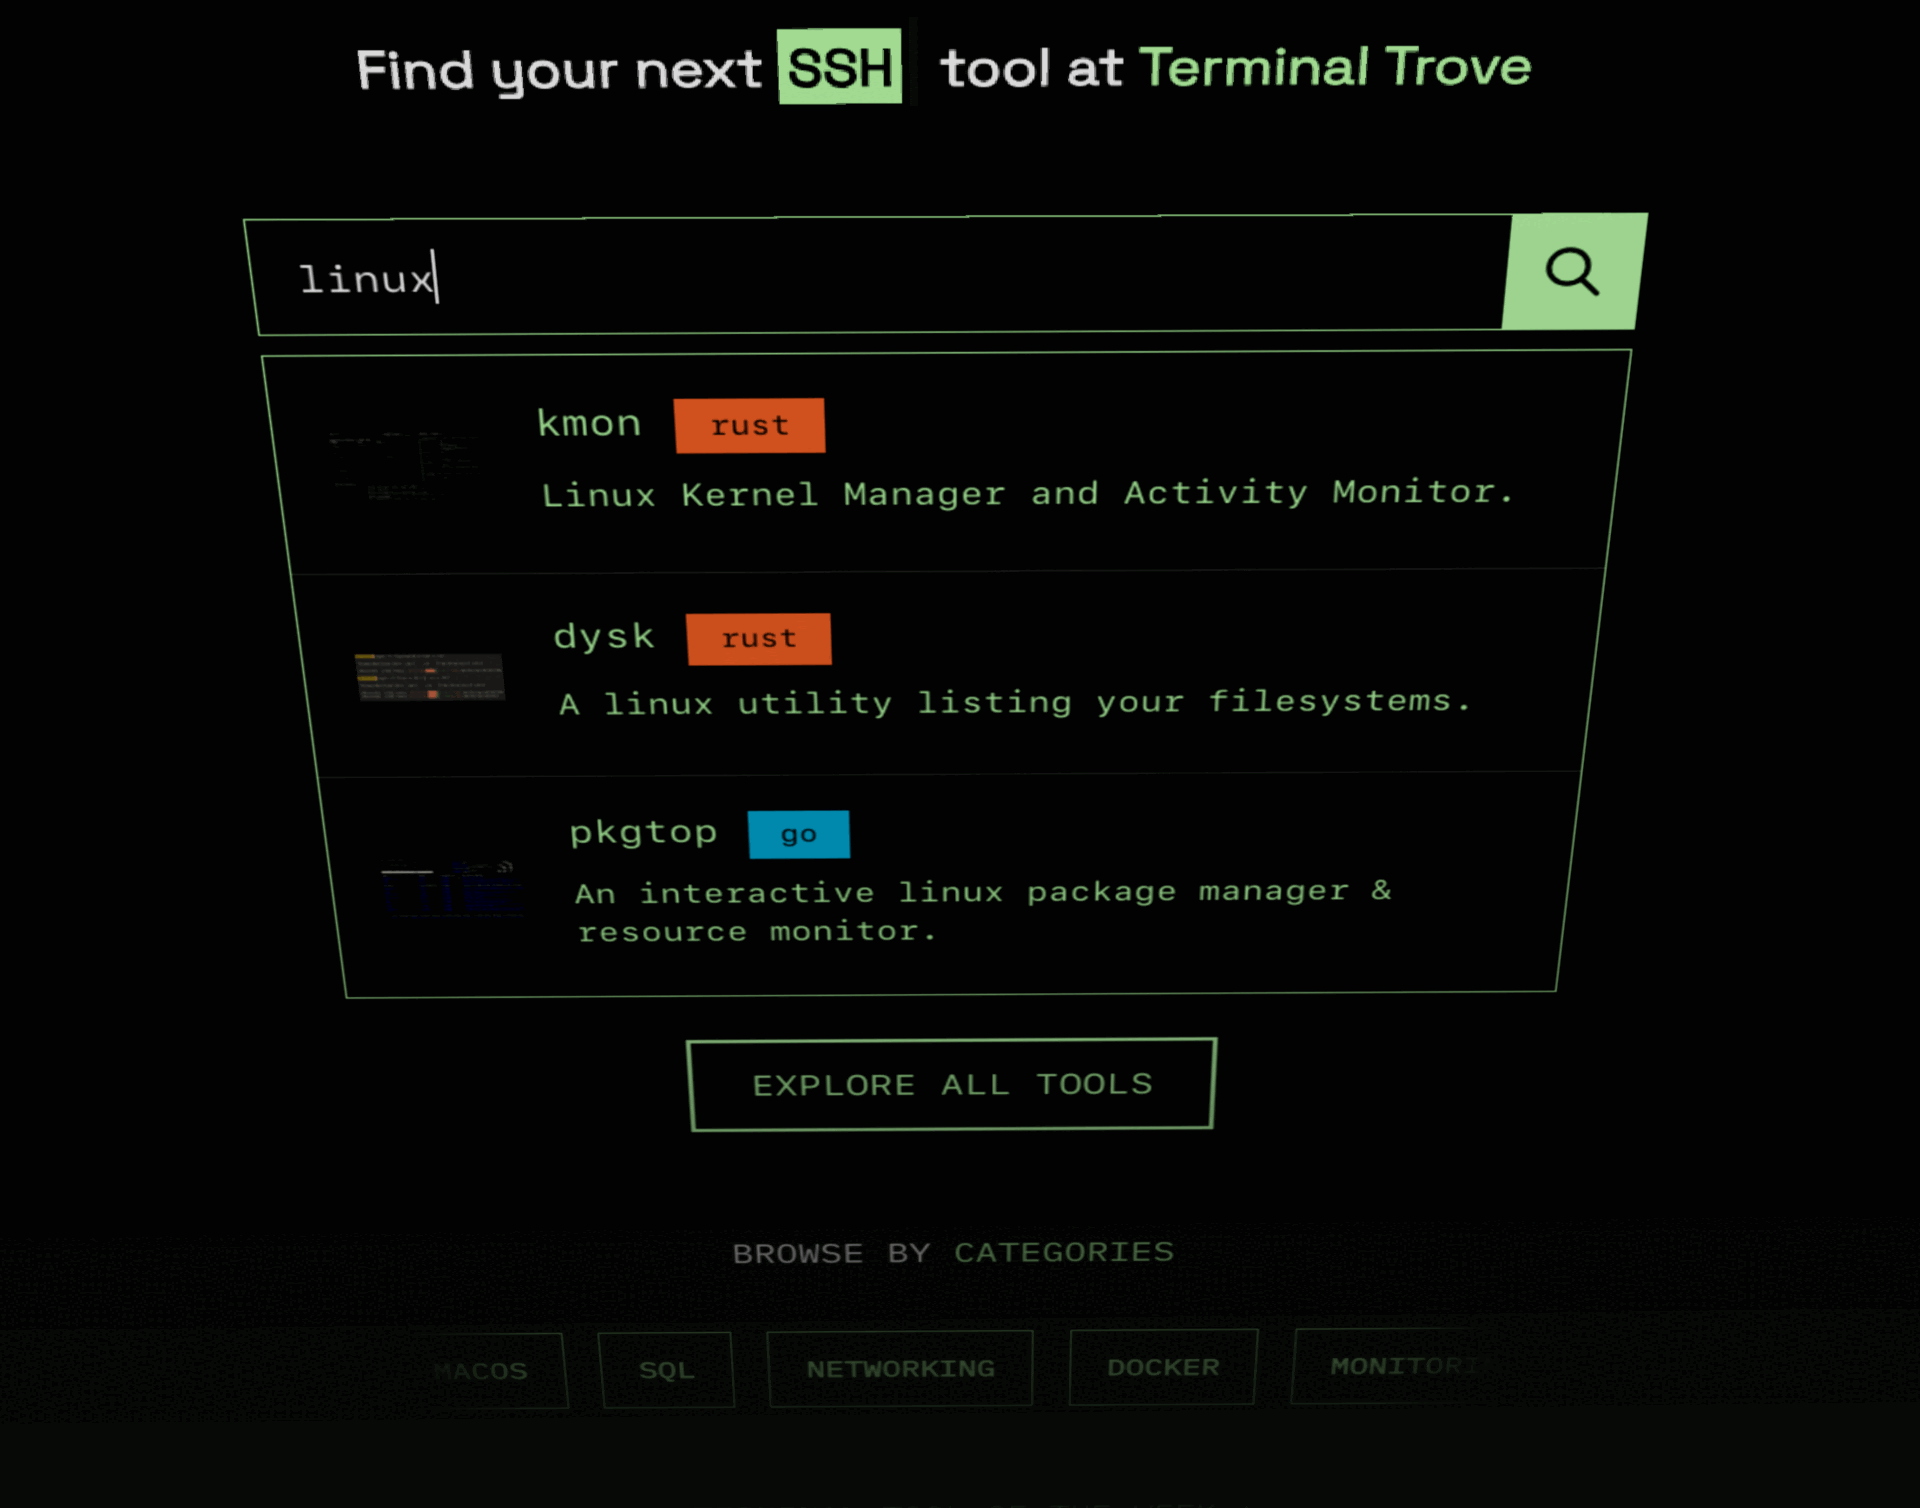Open the NETWORKING category
The height and width of the screenshot is (1508, 1920).
click(900, 1369)
